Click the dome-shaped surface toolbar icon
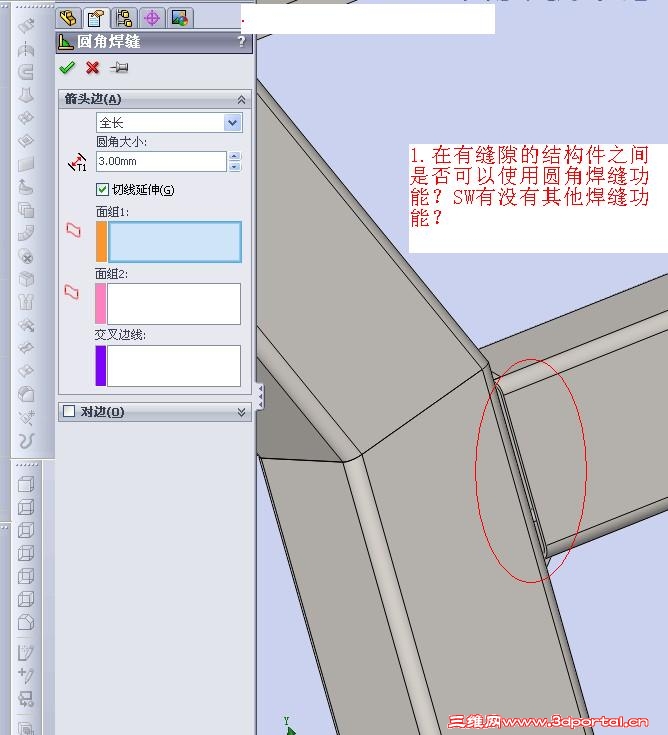 pyautogui.click(x=26, y=394)
